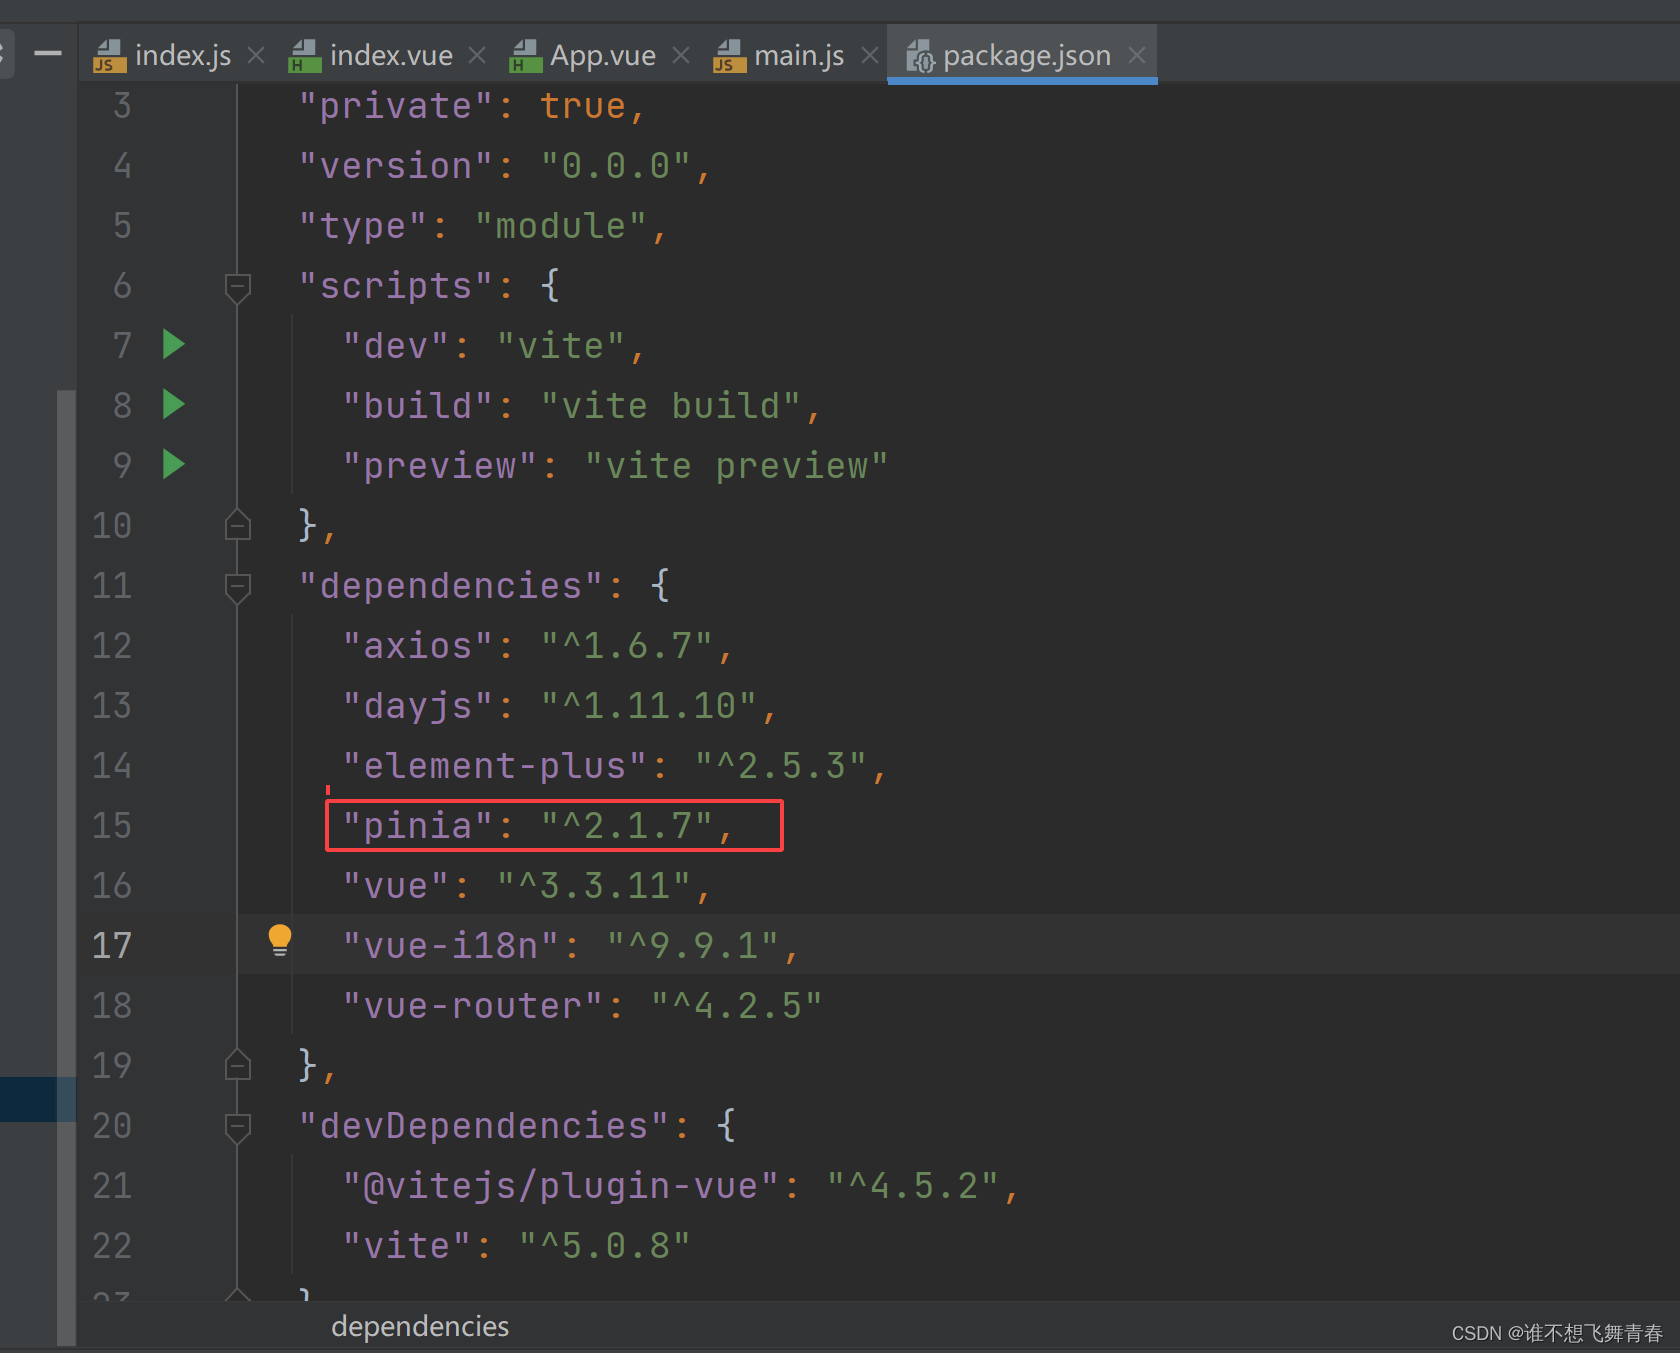Place cursor on "vue-router" key
The image size is (1680, 1353).
[473, 1006]
